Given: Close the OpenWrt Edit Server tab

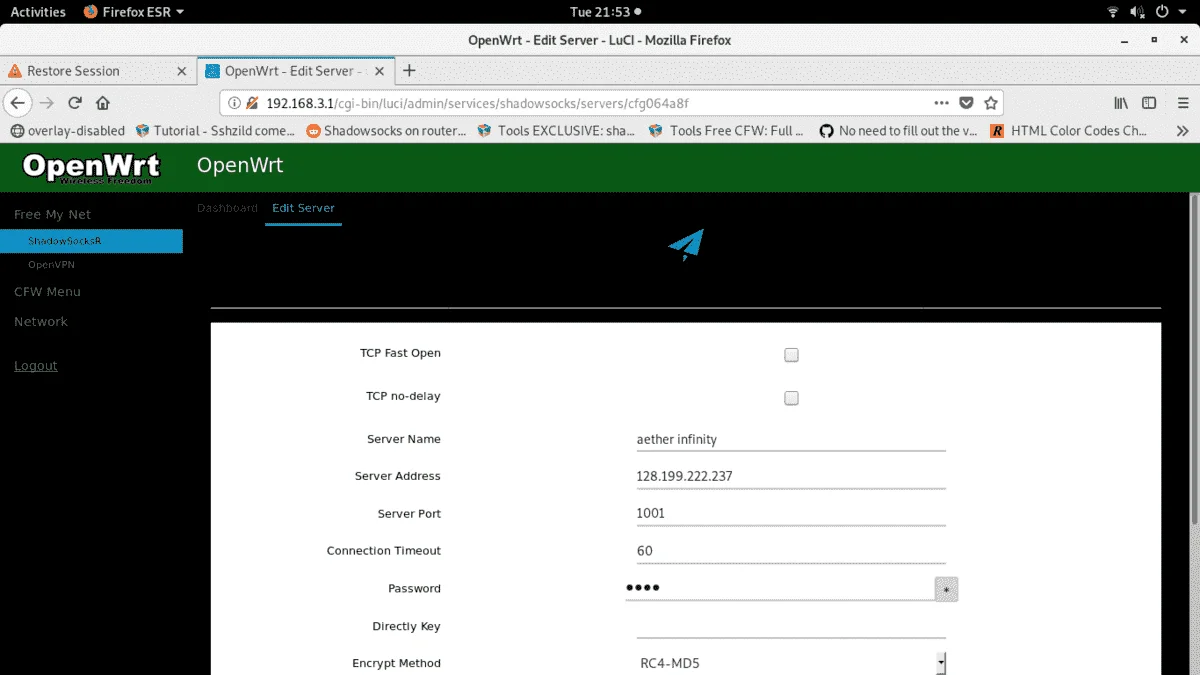Looking at the screenshot, I should [379, 71].
